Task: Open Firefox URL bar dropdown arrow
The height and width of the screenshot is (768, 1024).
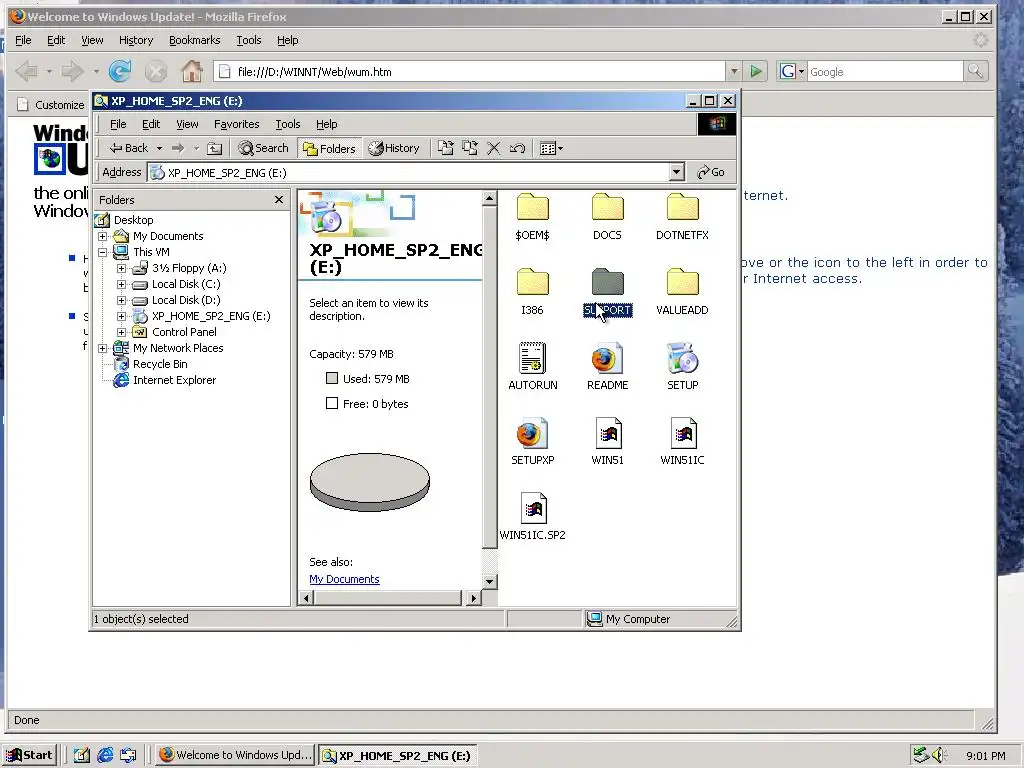Action: (x=733, y=71)
